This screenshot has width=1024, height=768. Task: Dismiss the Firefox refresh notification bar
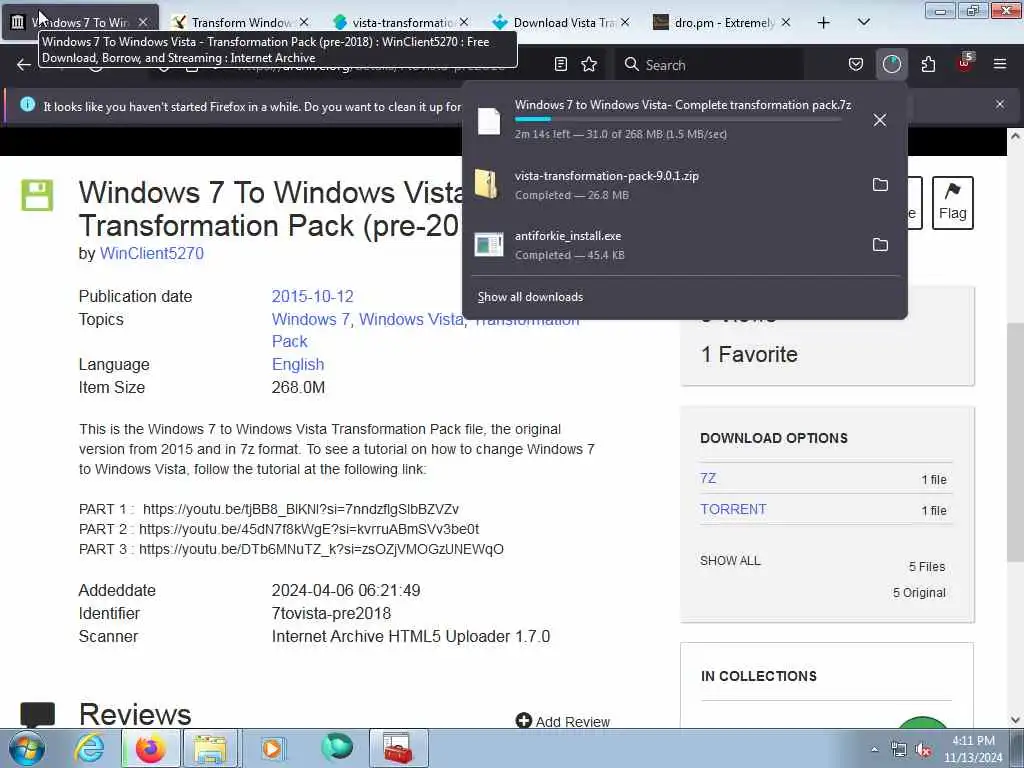pyautogui.click(x=1000, y=104)
